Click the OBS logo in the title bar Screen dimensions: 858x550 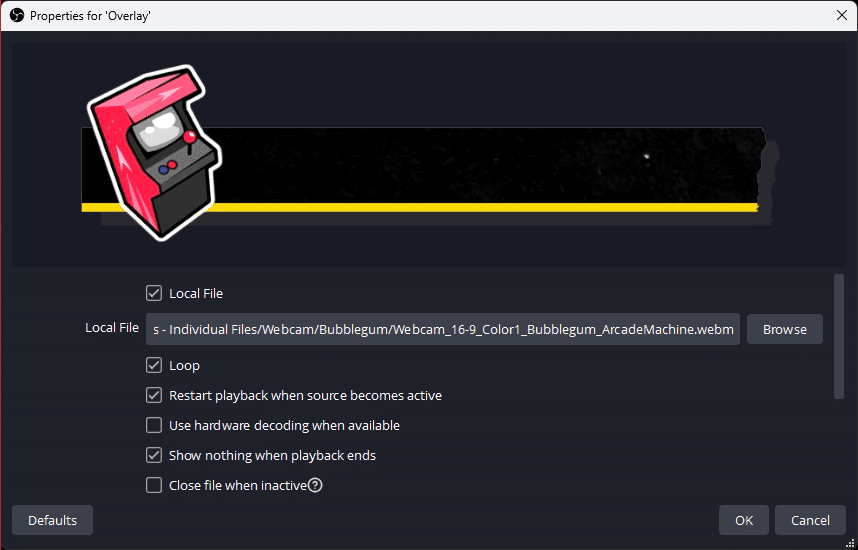(16, 16)
